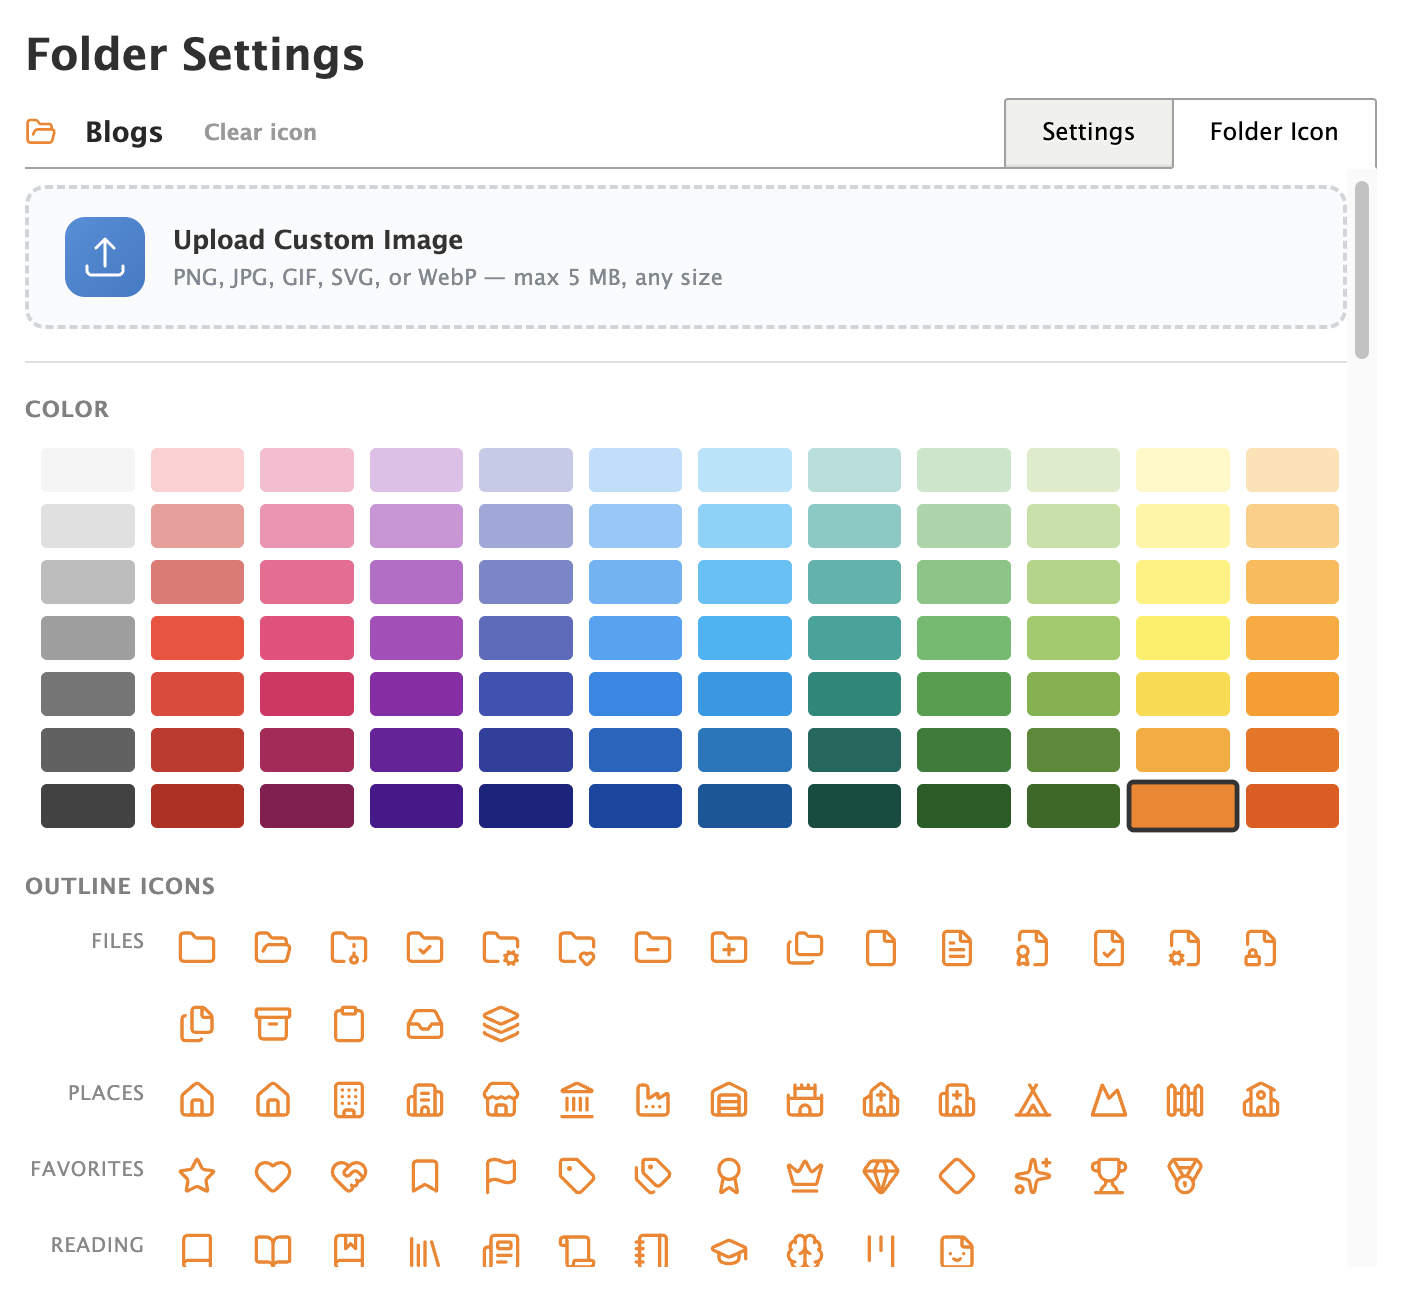Select the folder with heart icon
Image resolution: width=1412 pixels, height=1296 pixels.
[577, 948]
